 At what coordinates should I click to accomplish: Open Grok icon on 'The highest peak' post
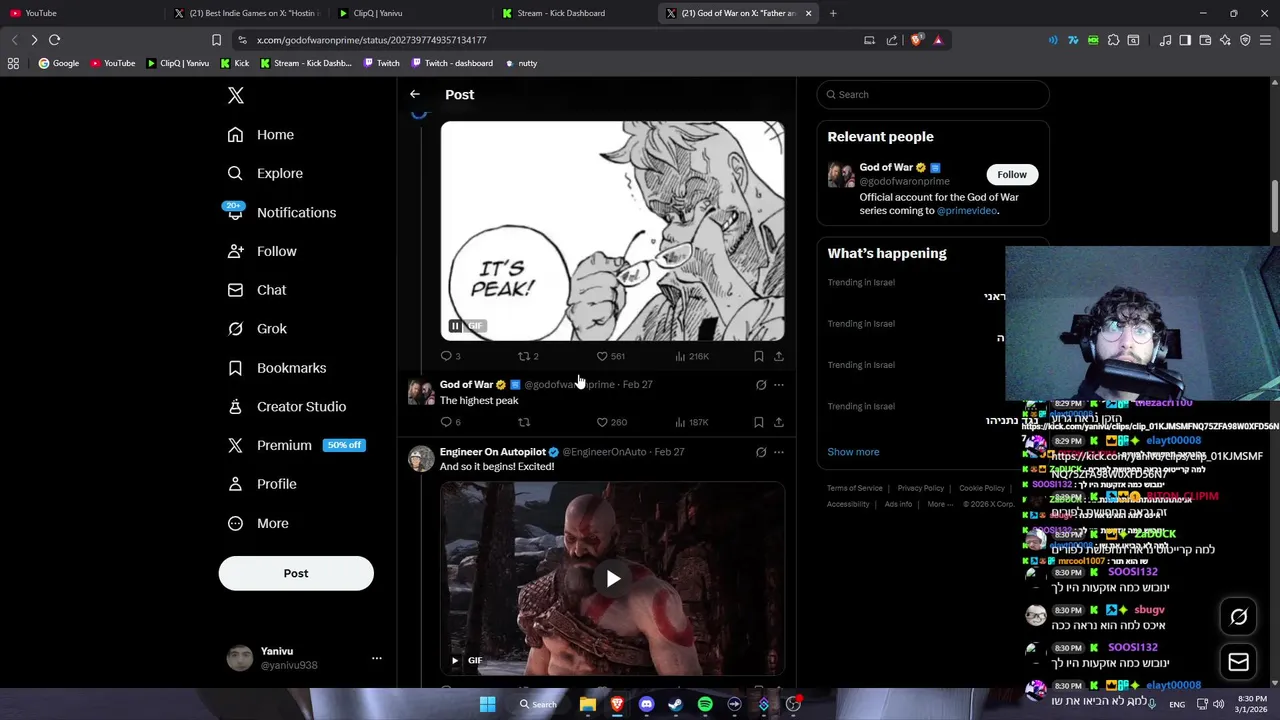[x=761, y=385]
